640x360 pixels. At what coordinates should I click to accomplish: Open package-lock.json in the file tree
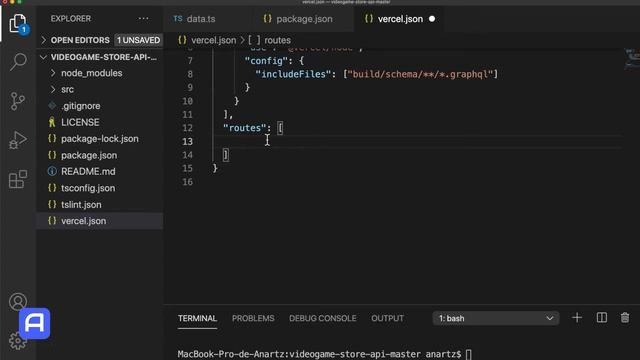(x=100, y=139)
